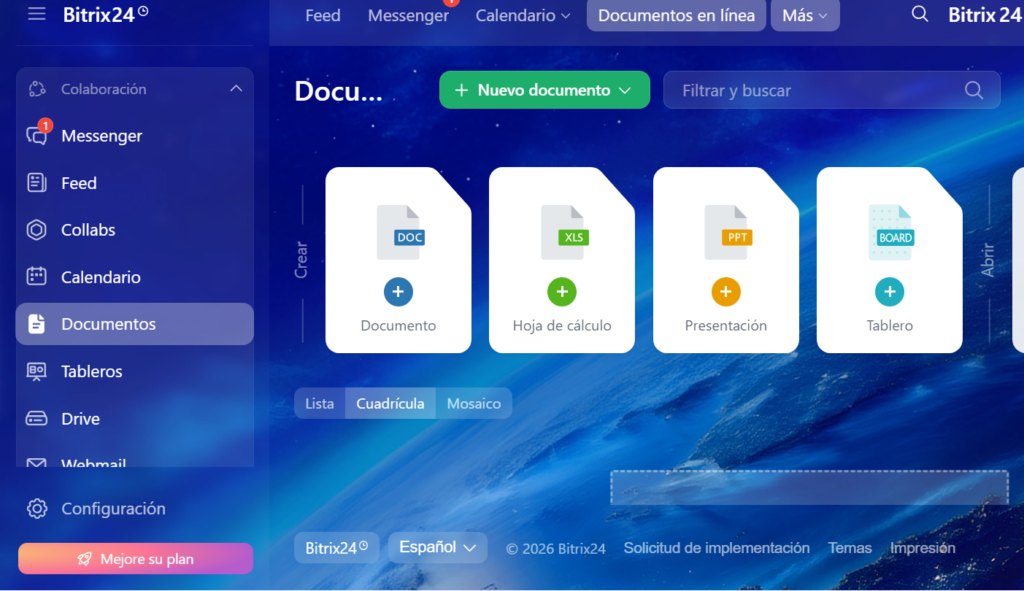The height and width of the screenshot is (591, 1024).
Task: Click the green plus on Hoja de cálculo
Action: (562, 292)
